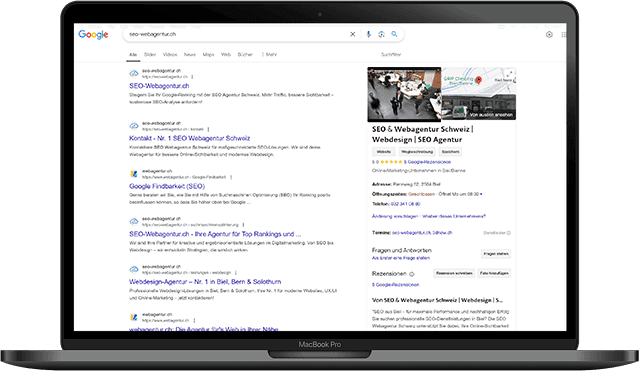Screen dimensions: 640x380
Task: Open the Suchfilter options
Action: 391,55
